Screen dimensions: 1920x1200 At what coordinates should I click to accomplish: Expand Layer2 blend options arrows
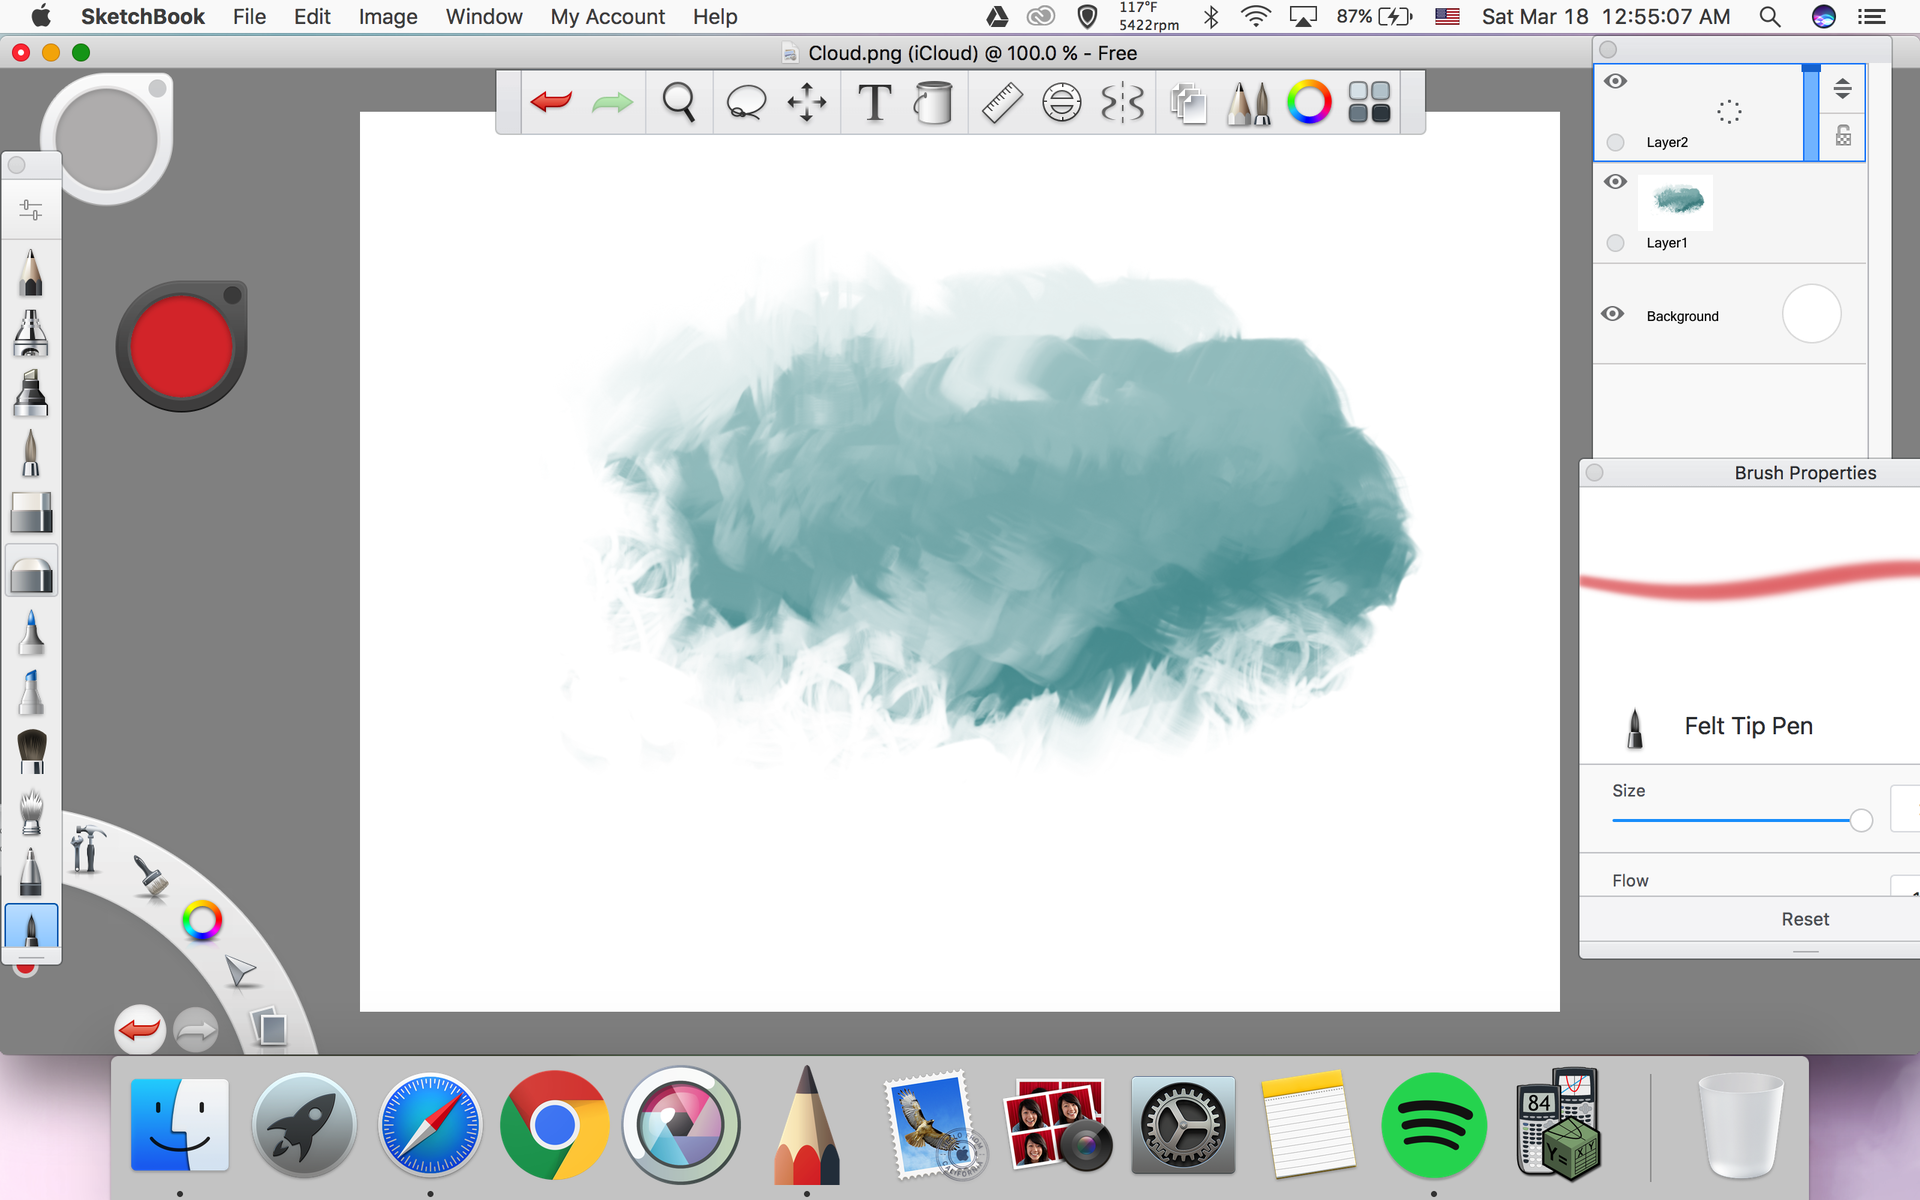coord(1842,89)
